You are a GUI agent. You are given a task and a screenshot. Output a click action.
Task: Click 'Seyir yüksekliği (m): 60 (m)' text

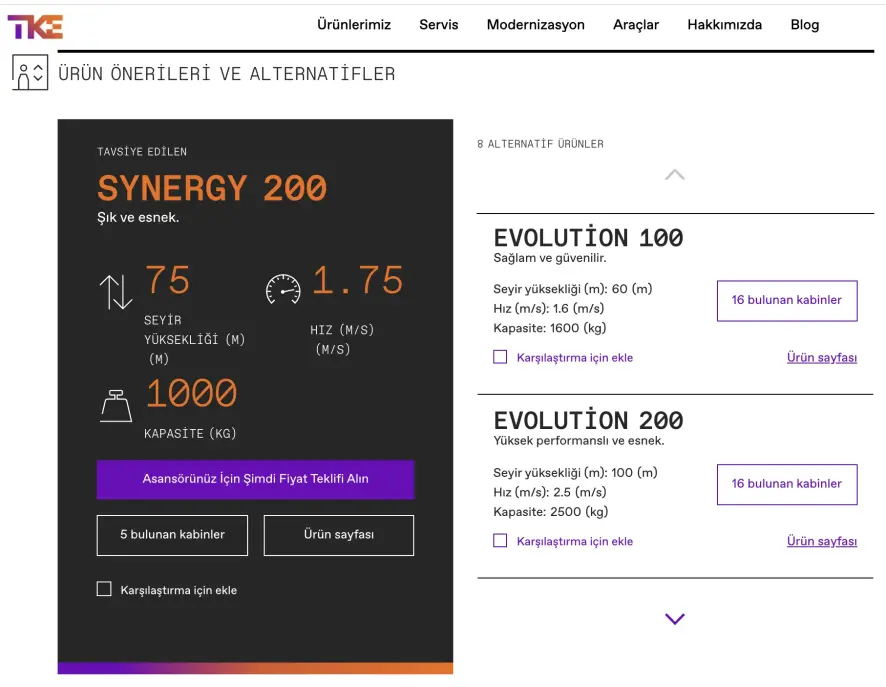click(573, 289)
